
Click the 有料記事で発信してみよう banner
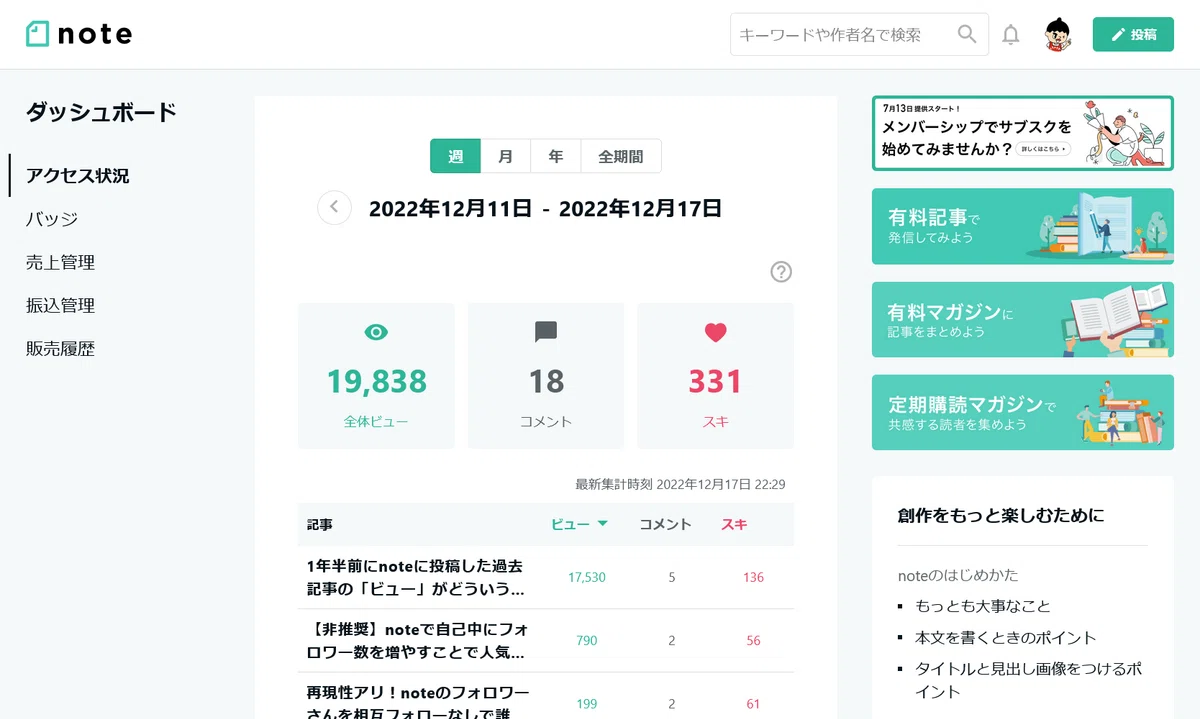[x=1023, y=226]
